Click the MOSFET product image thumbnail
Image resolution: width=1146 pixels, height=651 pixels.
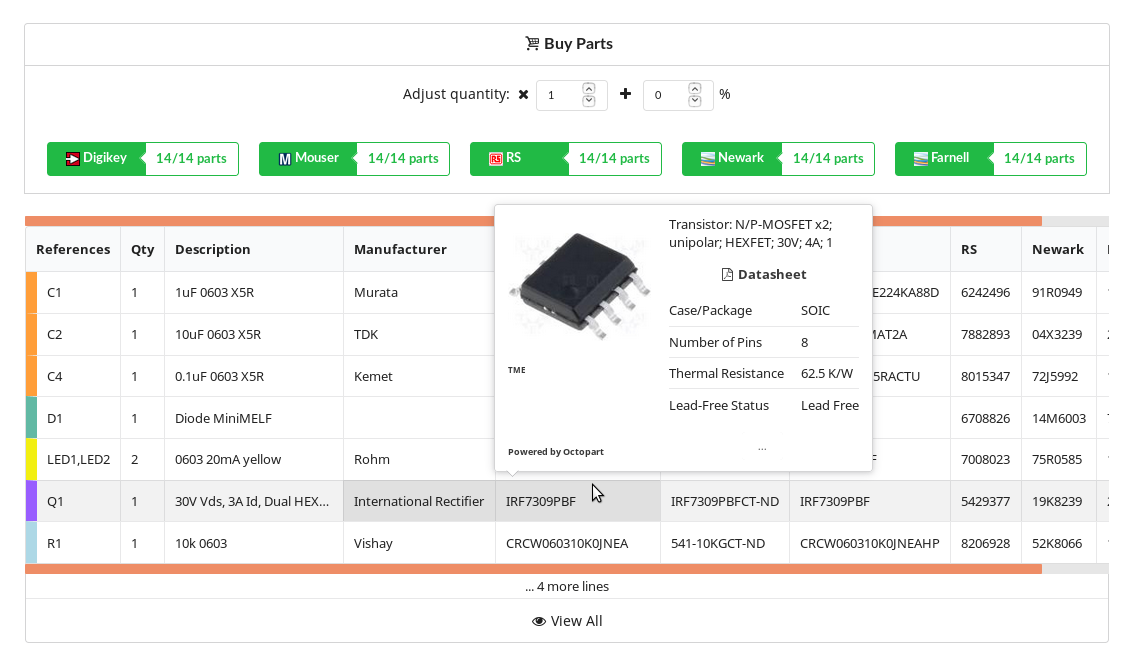(x=580, y=286)
